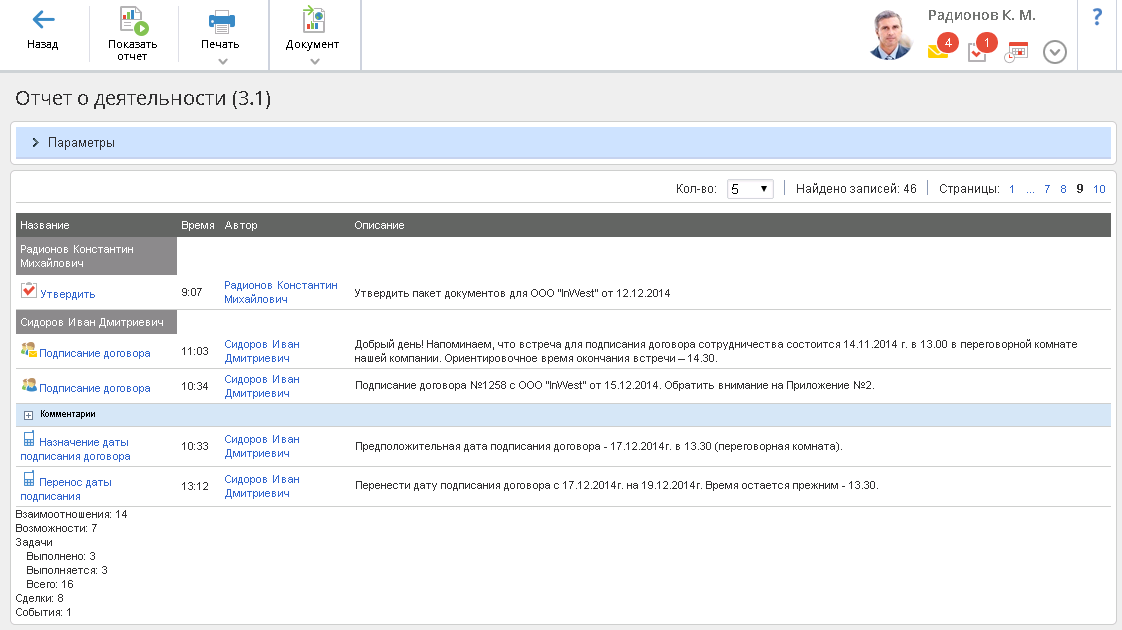Click the Back arrow icon
The image size is (1122, 630).
pos(43,20)
